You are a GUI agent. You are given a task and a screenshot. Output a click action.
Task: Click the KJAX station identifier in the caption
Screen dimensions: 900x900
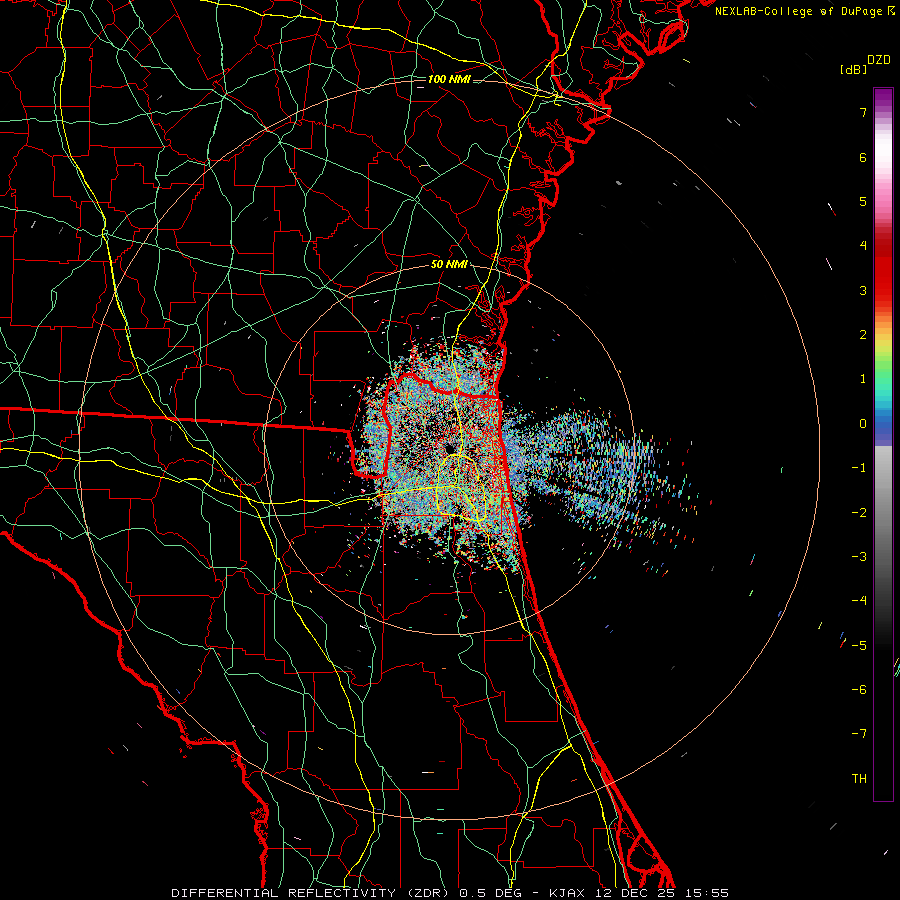click(566, 893)
